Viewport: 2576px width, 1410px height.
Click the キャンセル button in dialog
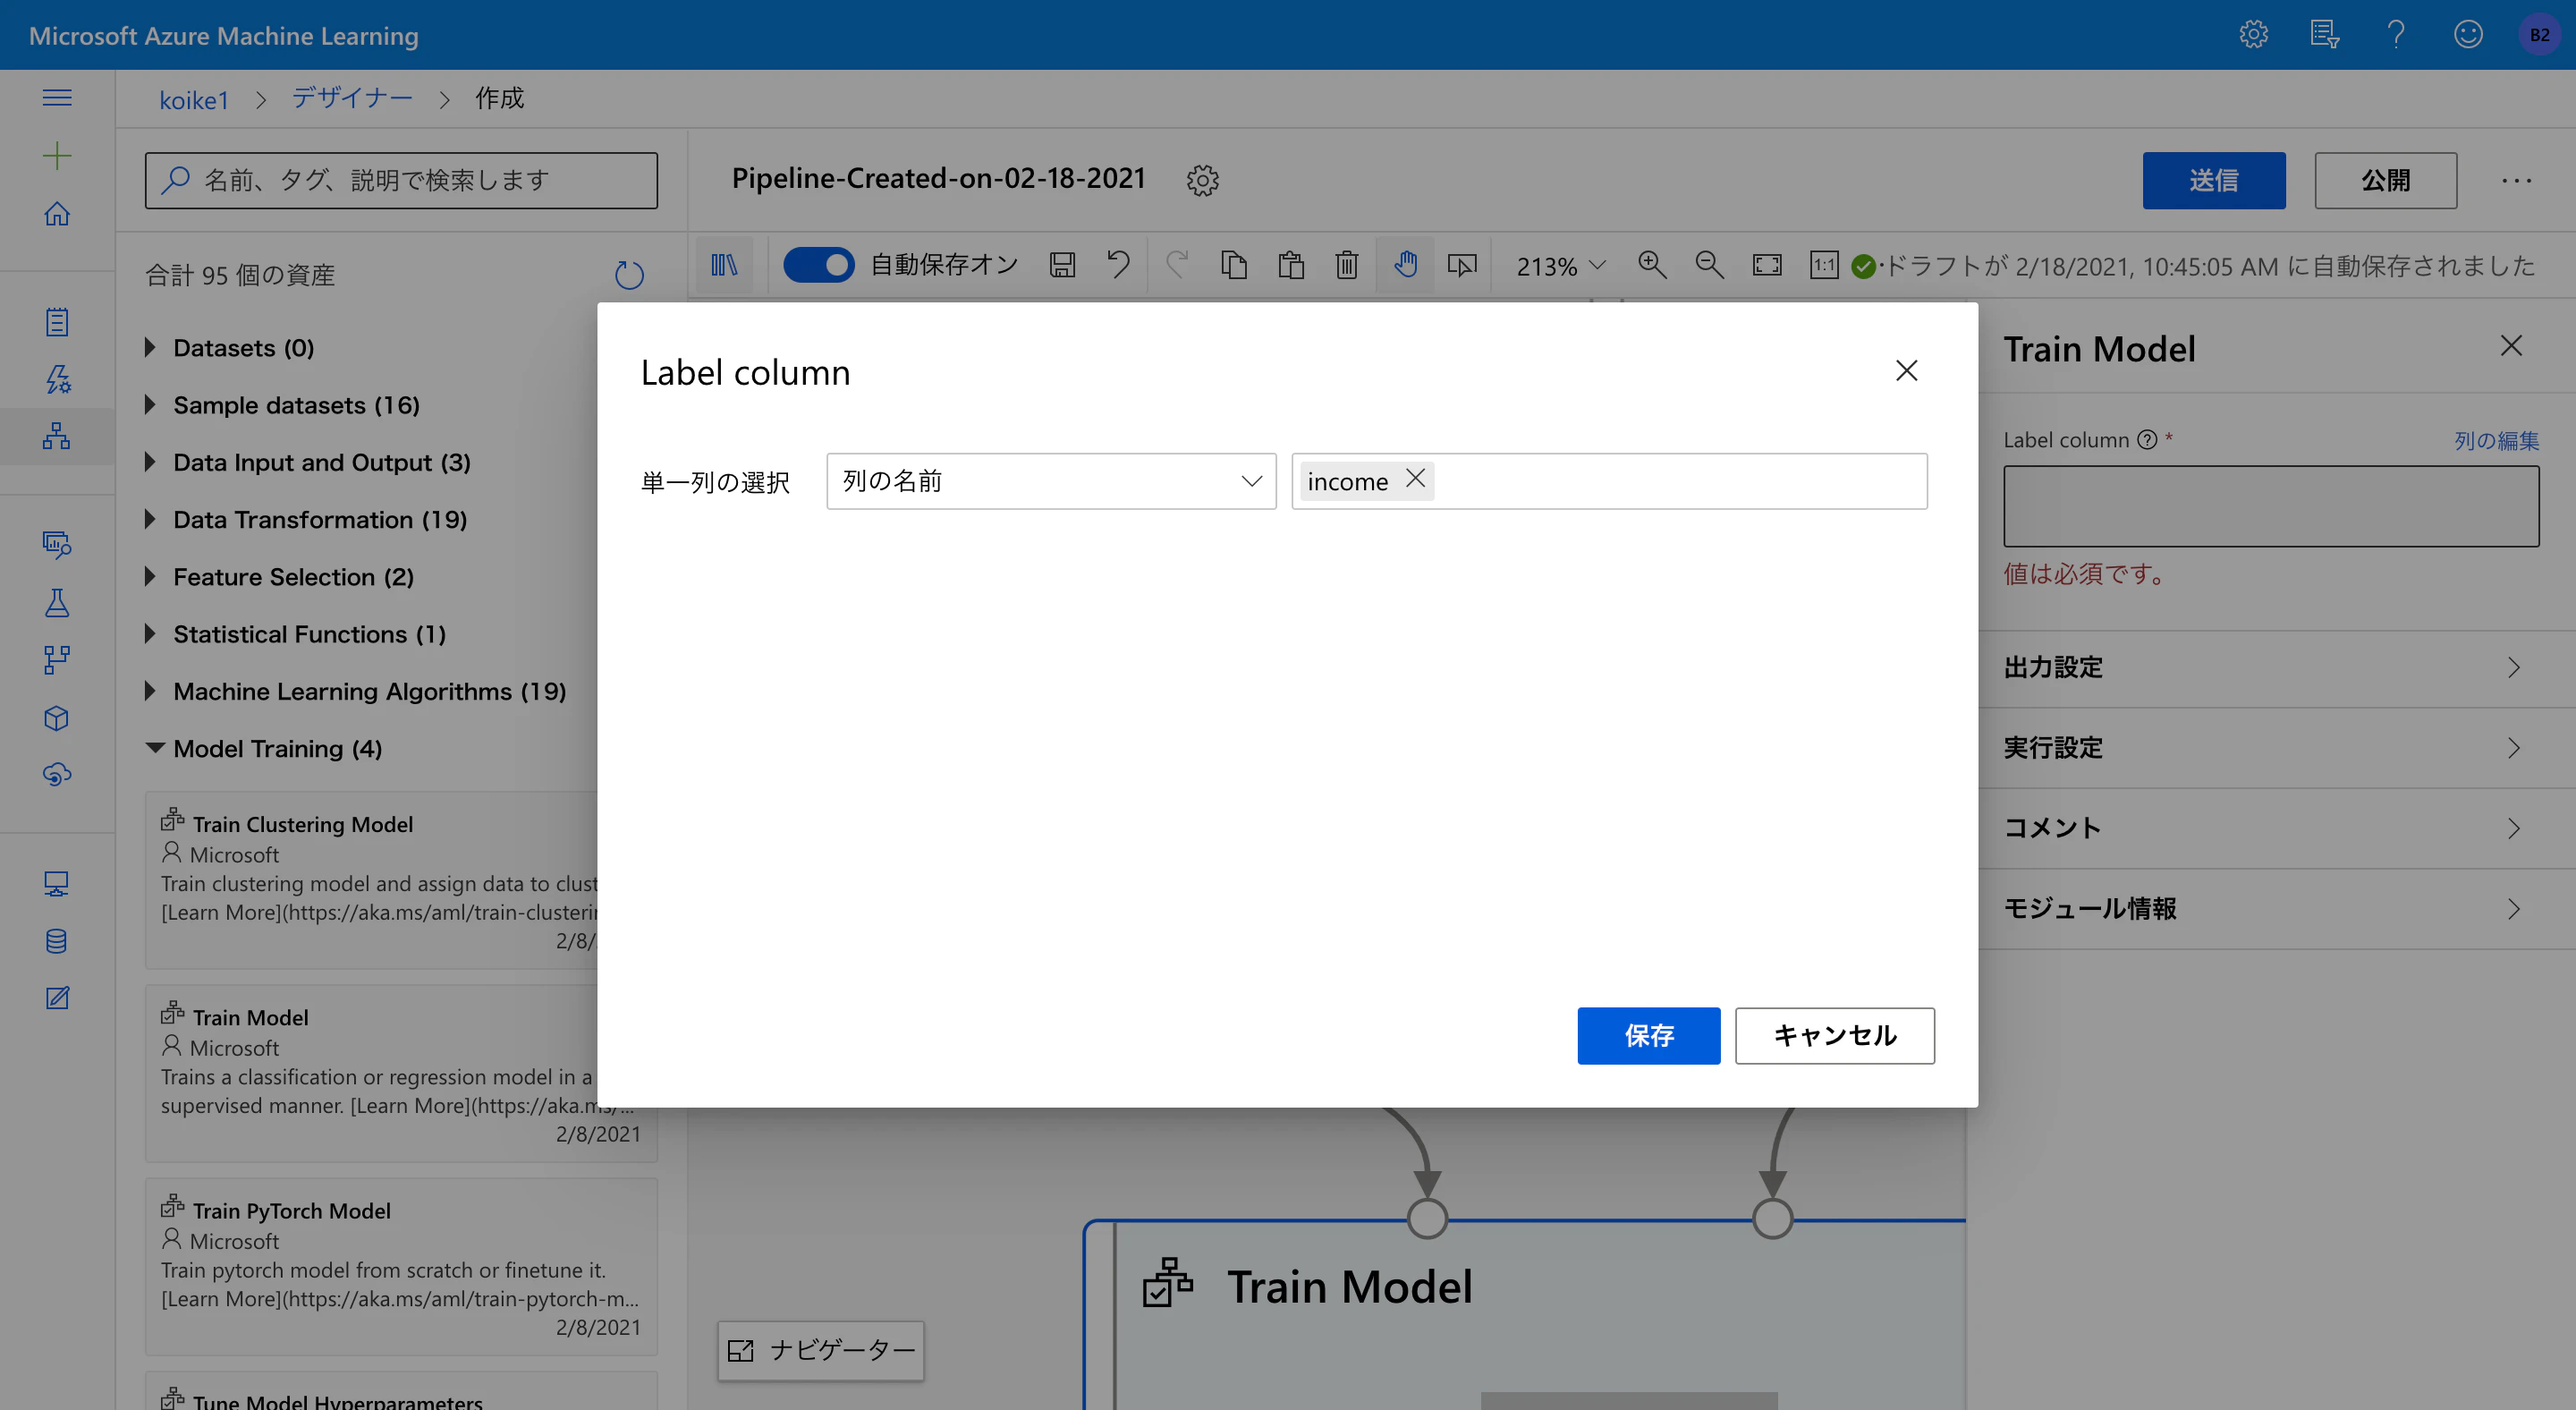[1834, 1036]
